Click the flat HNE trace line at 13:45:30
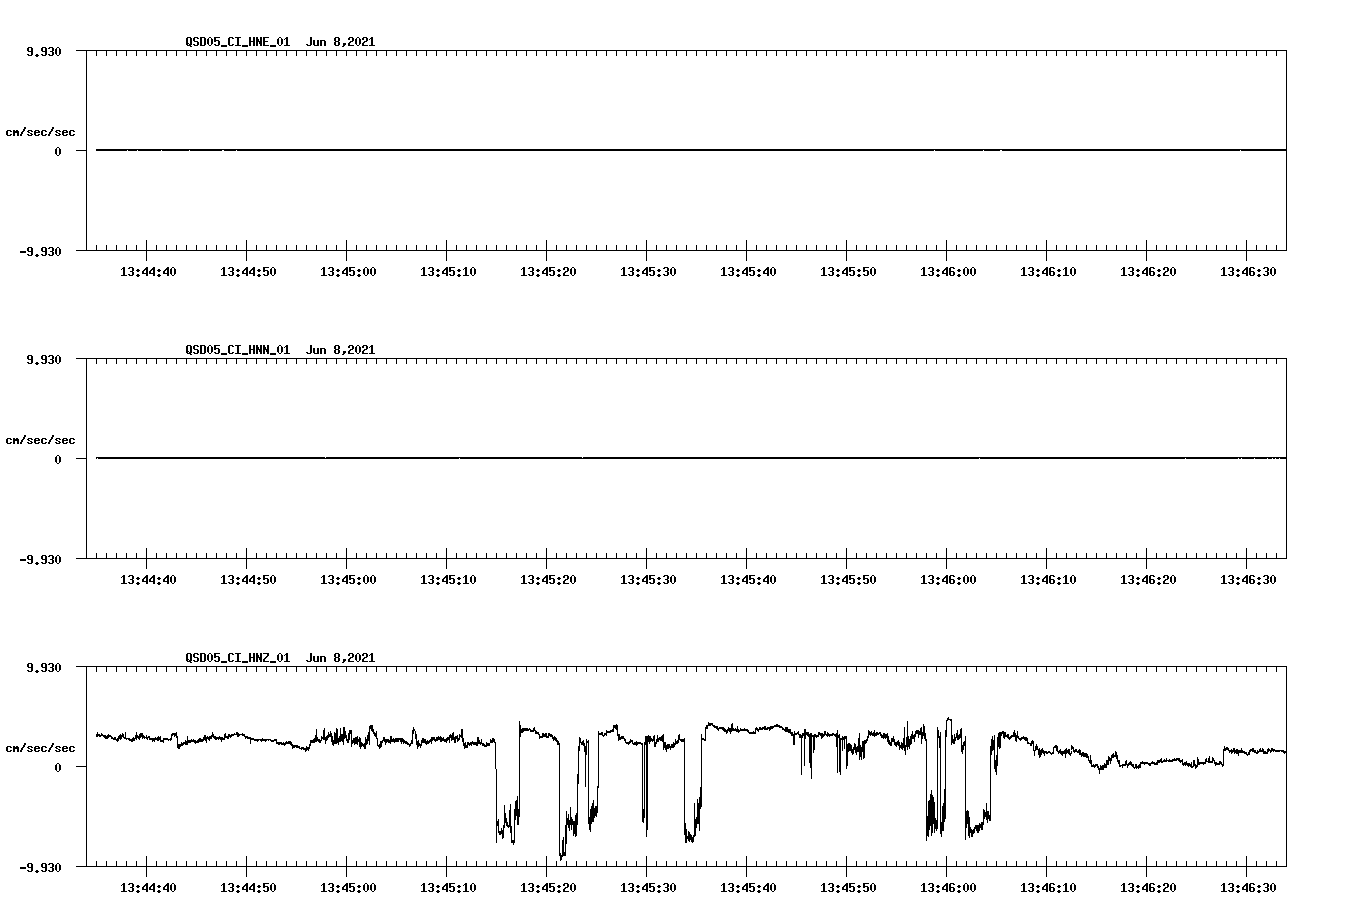Screen dimensions: 1358x924 tap(647, 150)
